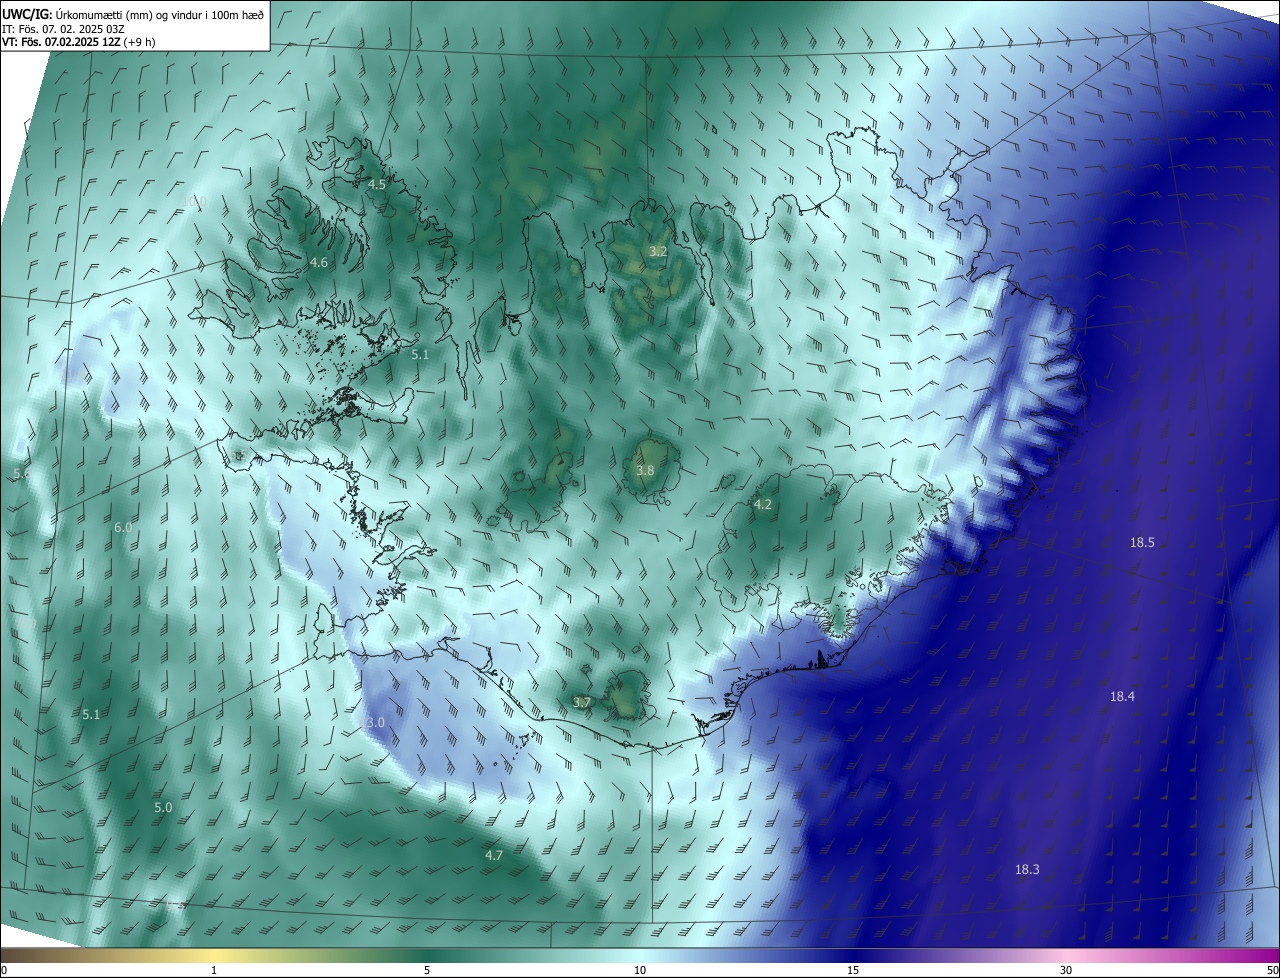
Task: Click the legend tick label 0
Action: [x=4, y=970]
